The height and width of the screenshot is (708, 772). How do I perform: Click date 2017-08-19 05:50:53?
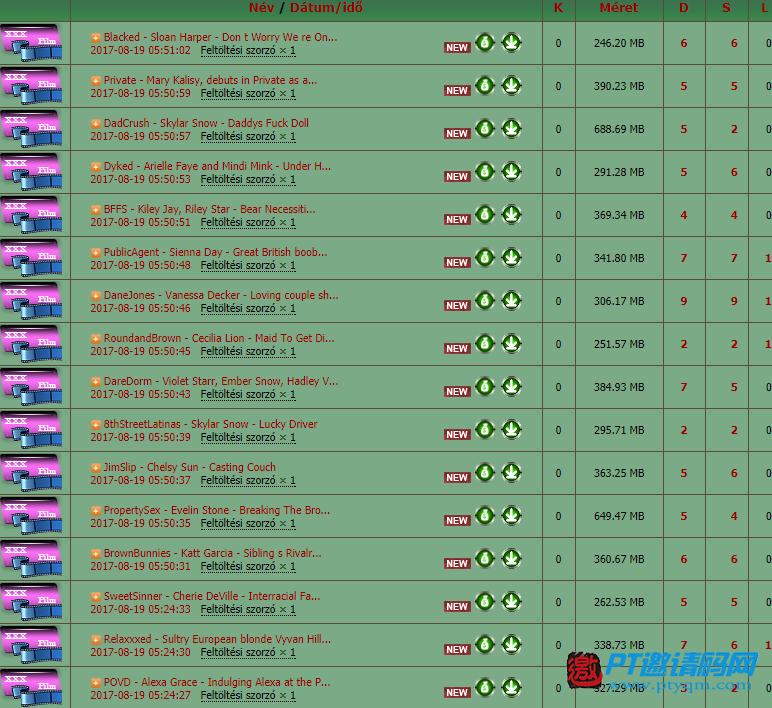coord(140,179)
